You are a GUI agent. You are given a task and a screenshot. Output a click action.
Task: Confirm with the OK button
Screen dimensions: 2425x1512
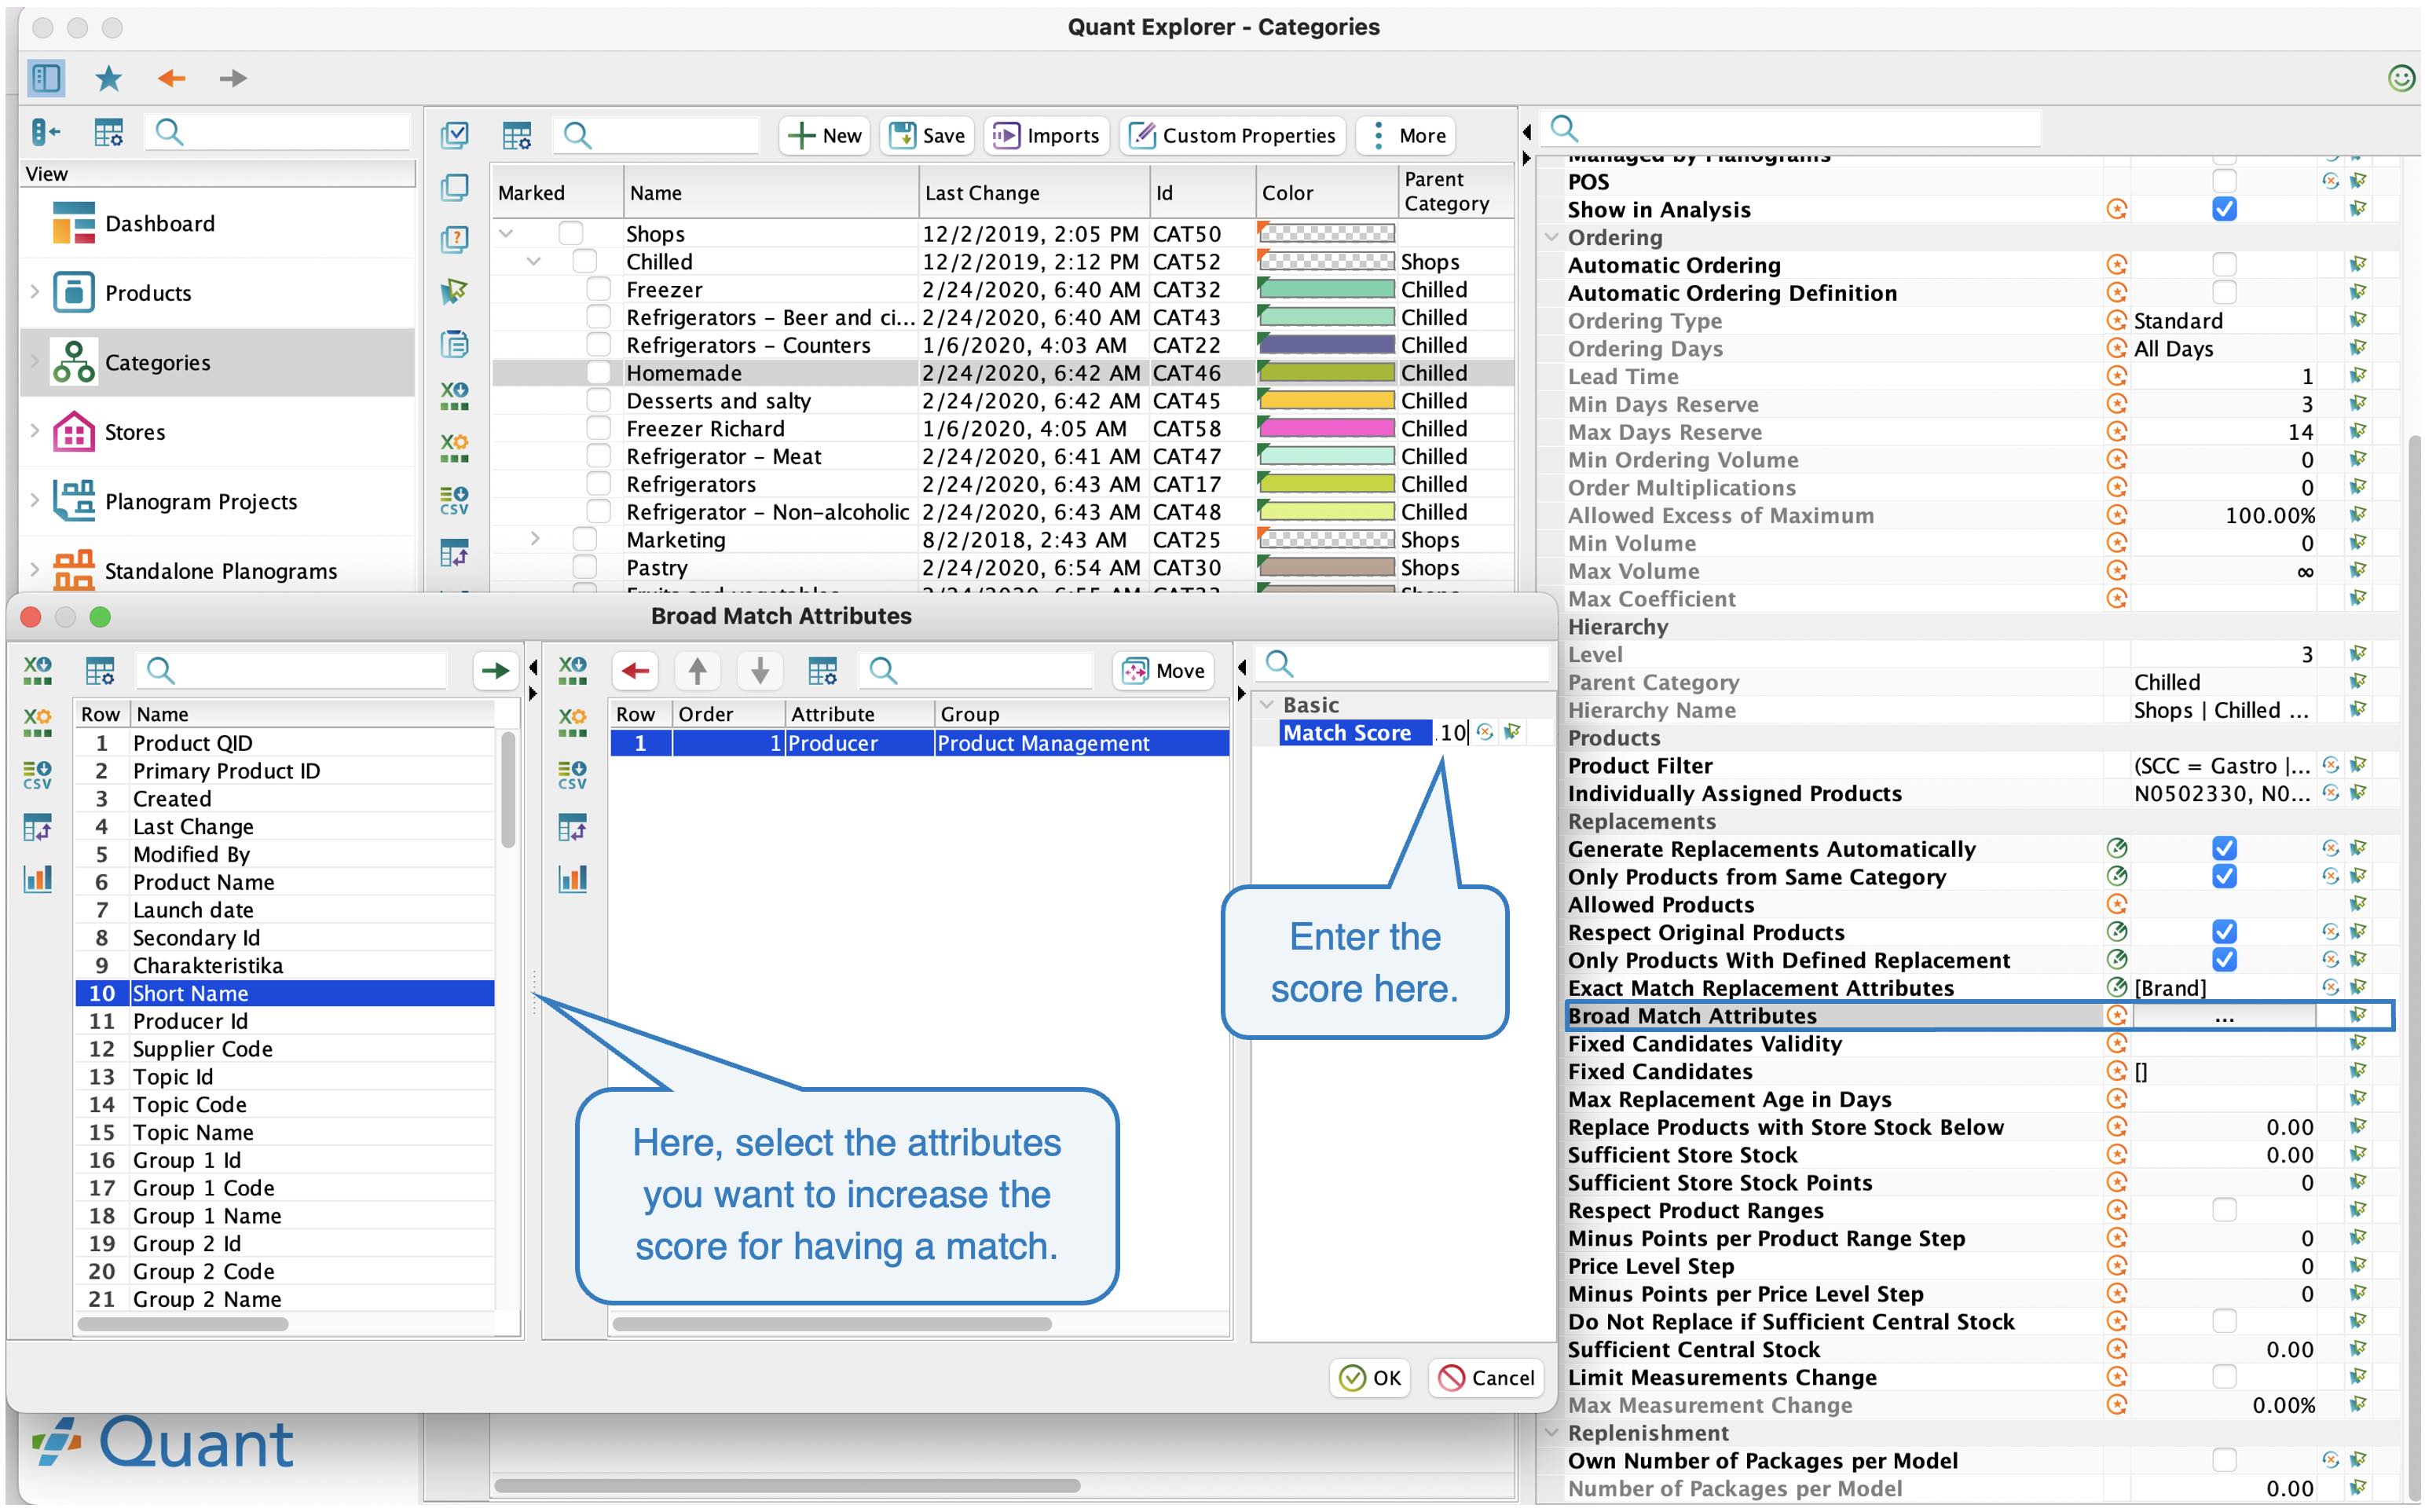[x=1370, y=1377]
